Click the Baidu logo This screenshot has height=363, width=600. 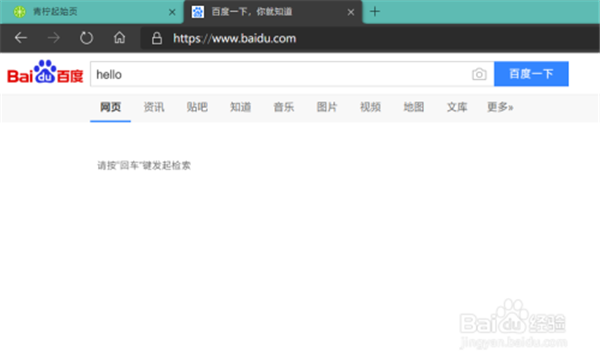tap(45, 72)
